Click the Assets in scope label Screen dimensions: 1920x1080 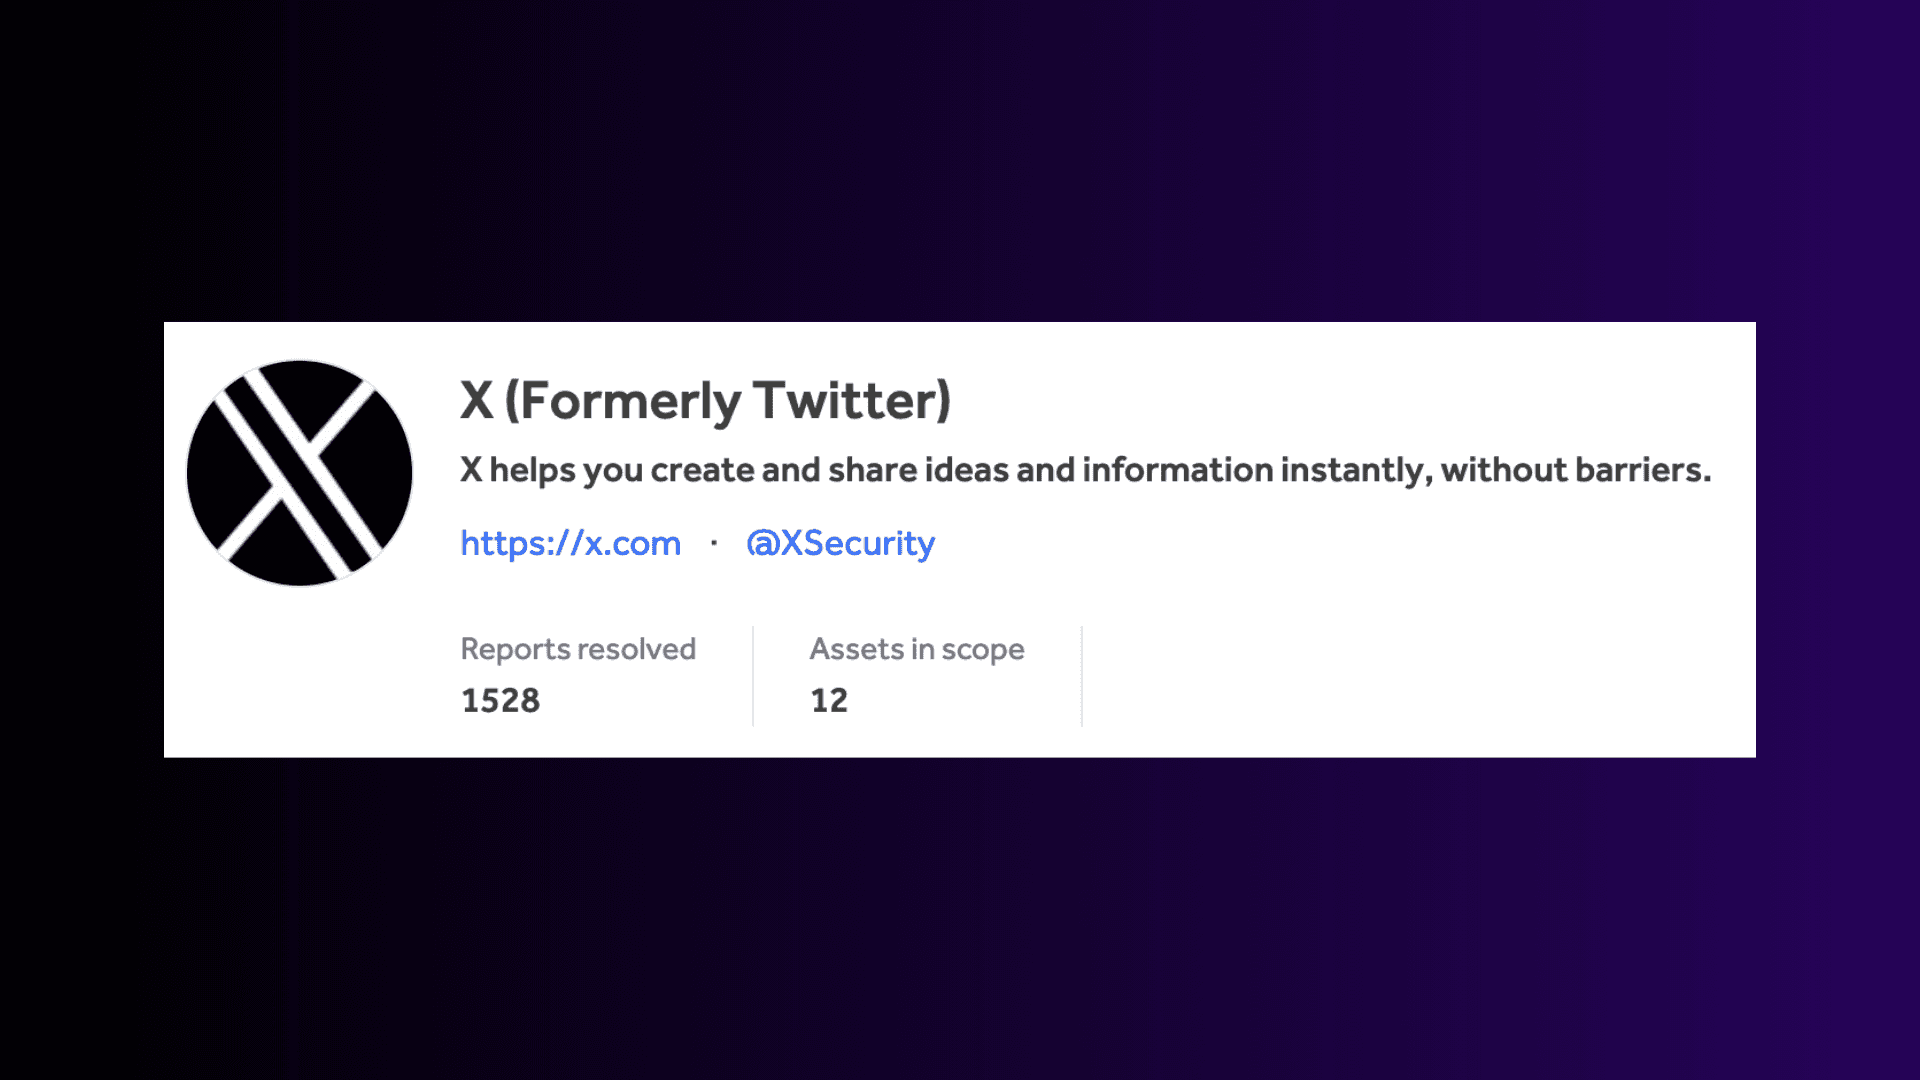tap(917, 649)
